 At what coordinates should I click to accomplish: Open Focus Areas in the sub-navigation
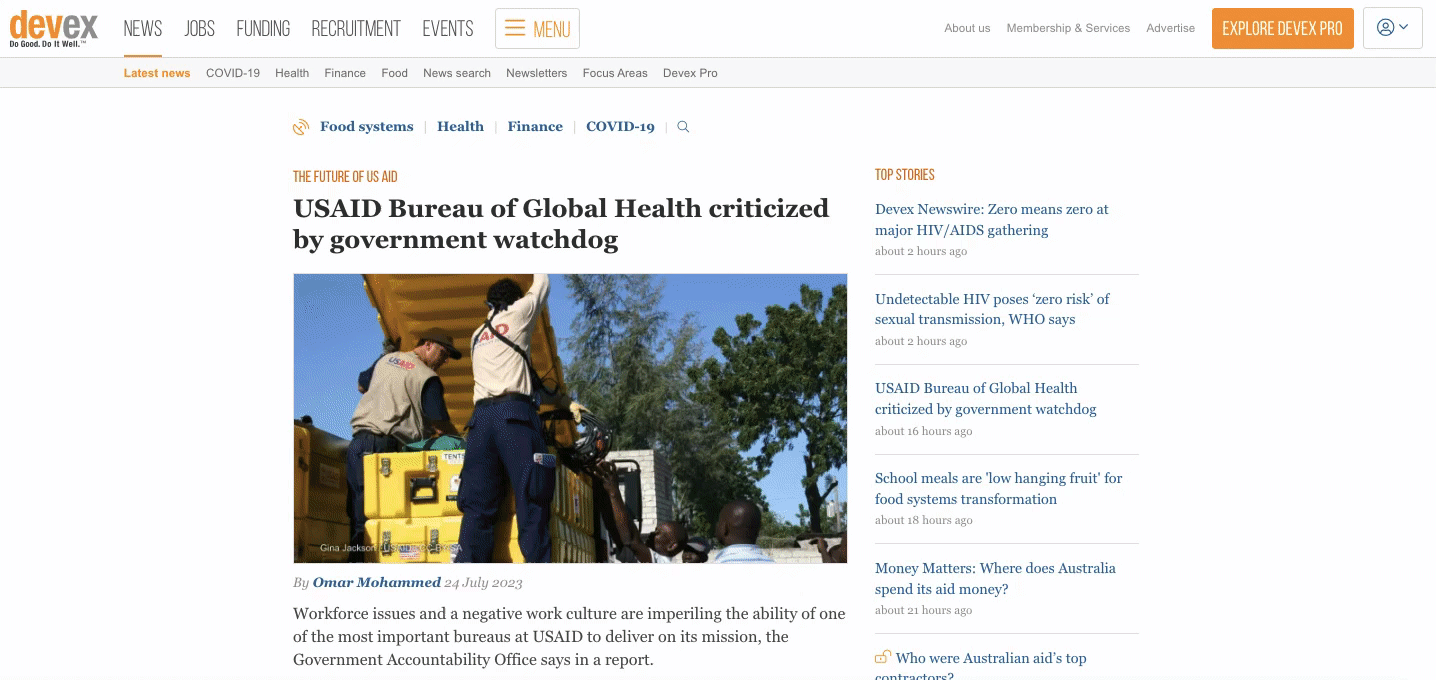pos(615,73)
